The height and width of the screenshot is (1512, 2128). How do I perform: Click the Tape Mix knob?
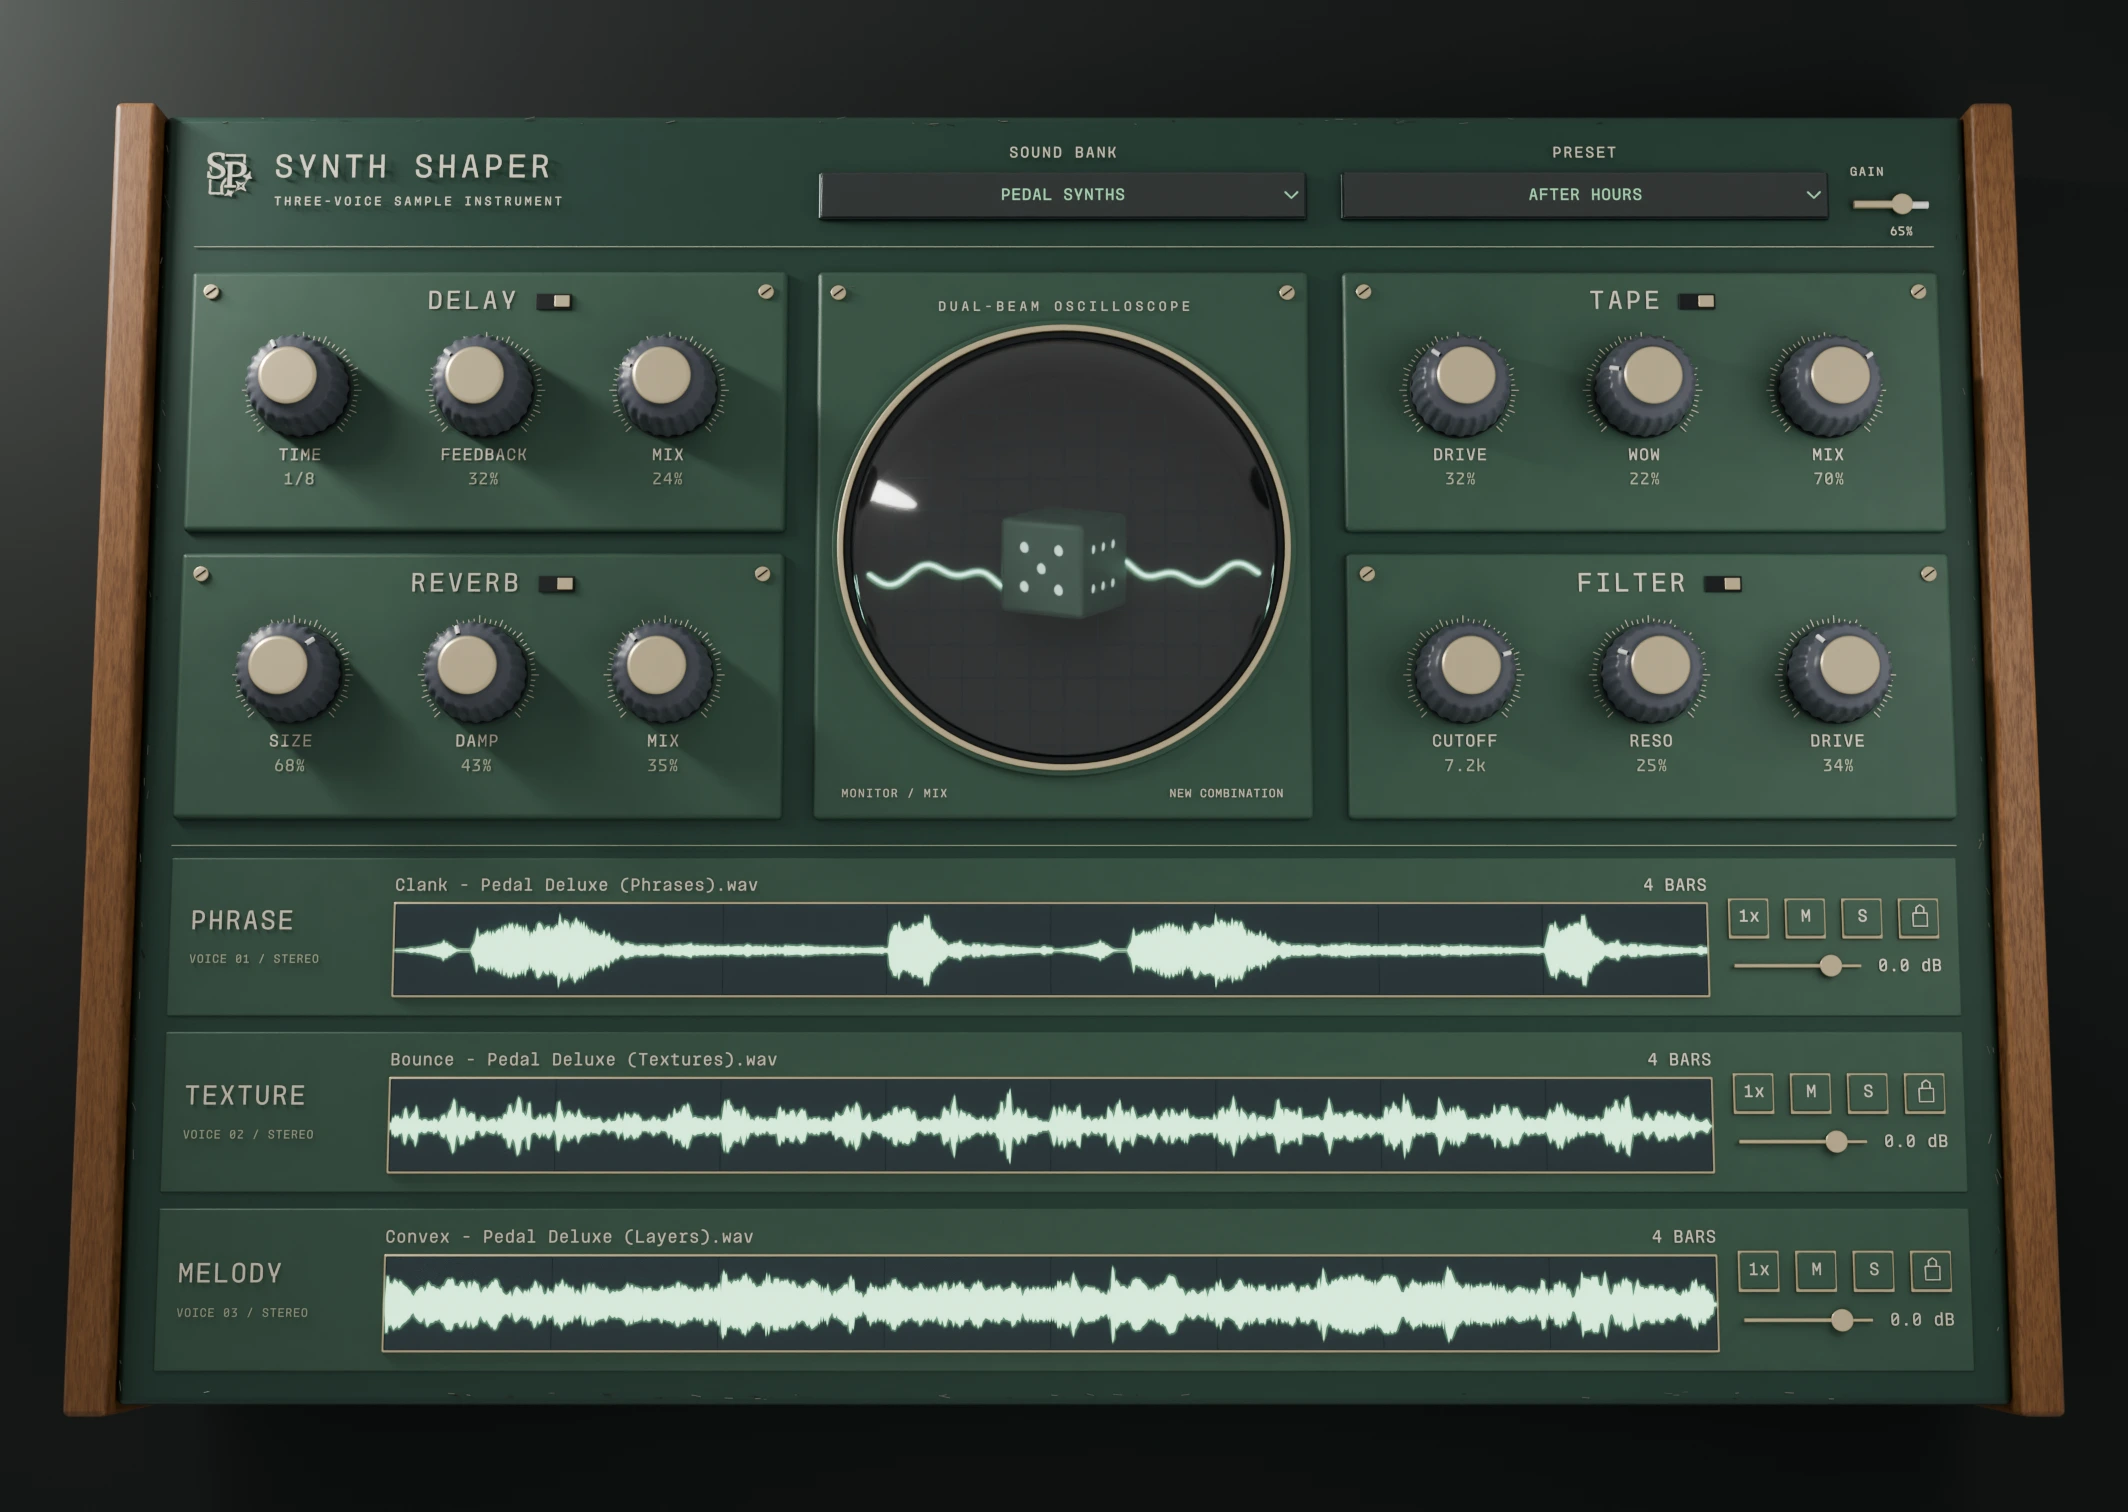point(1829,385)
